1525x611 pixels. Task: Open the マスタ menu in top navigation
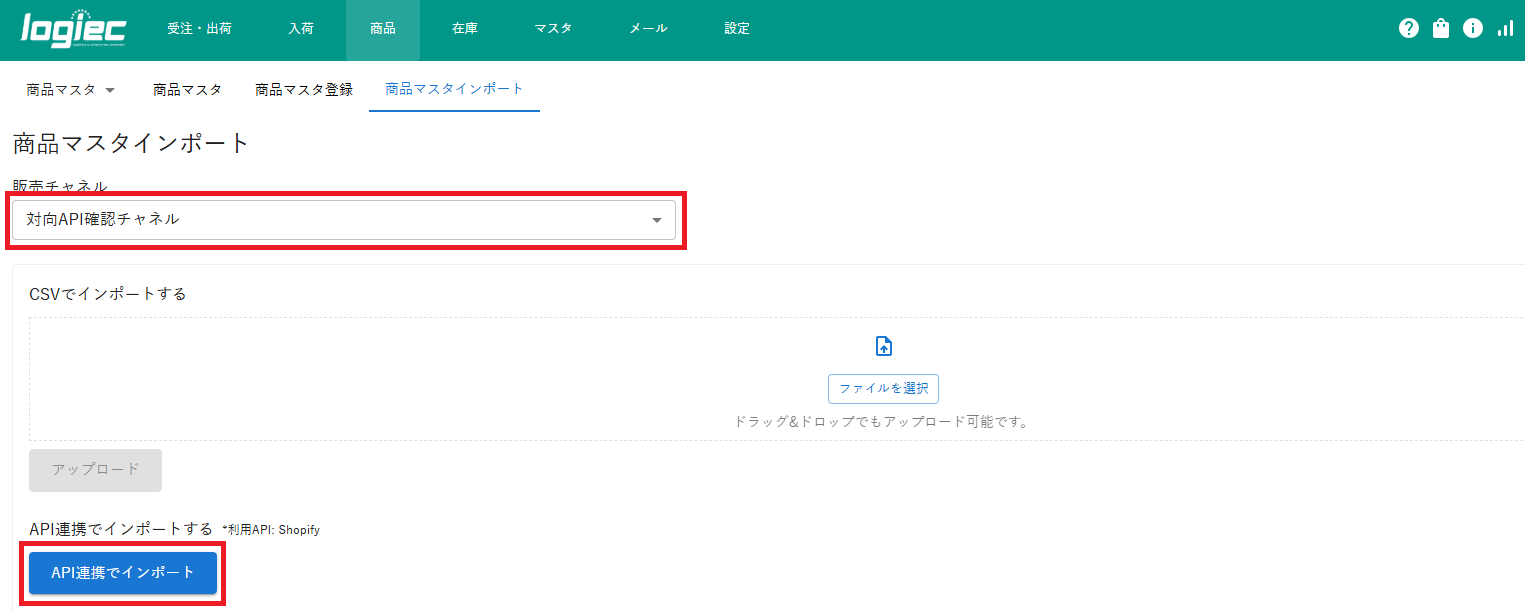pos(553,29)
